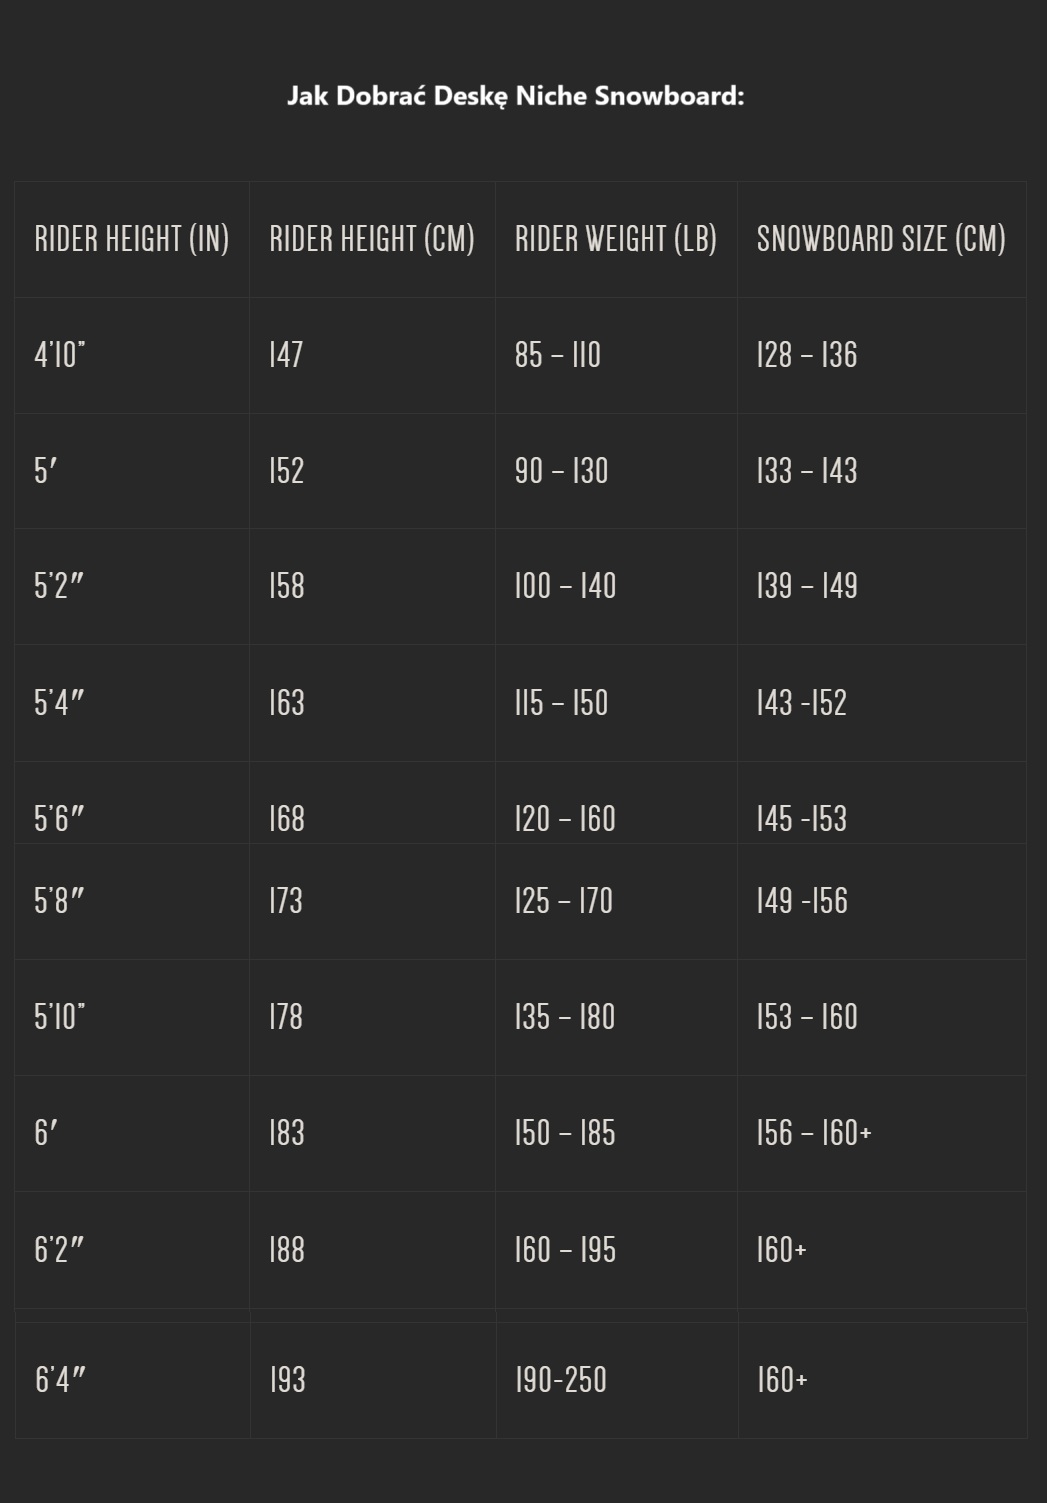Viewport: 1047px width, 1503px height.
Task: Select the Rider Height (IN) column header
Action: (x=132, y=239)
